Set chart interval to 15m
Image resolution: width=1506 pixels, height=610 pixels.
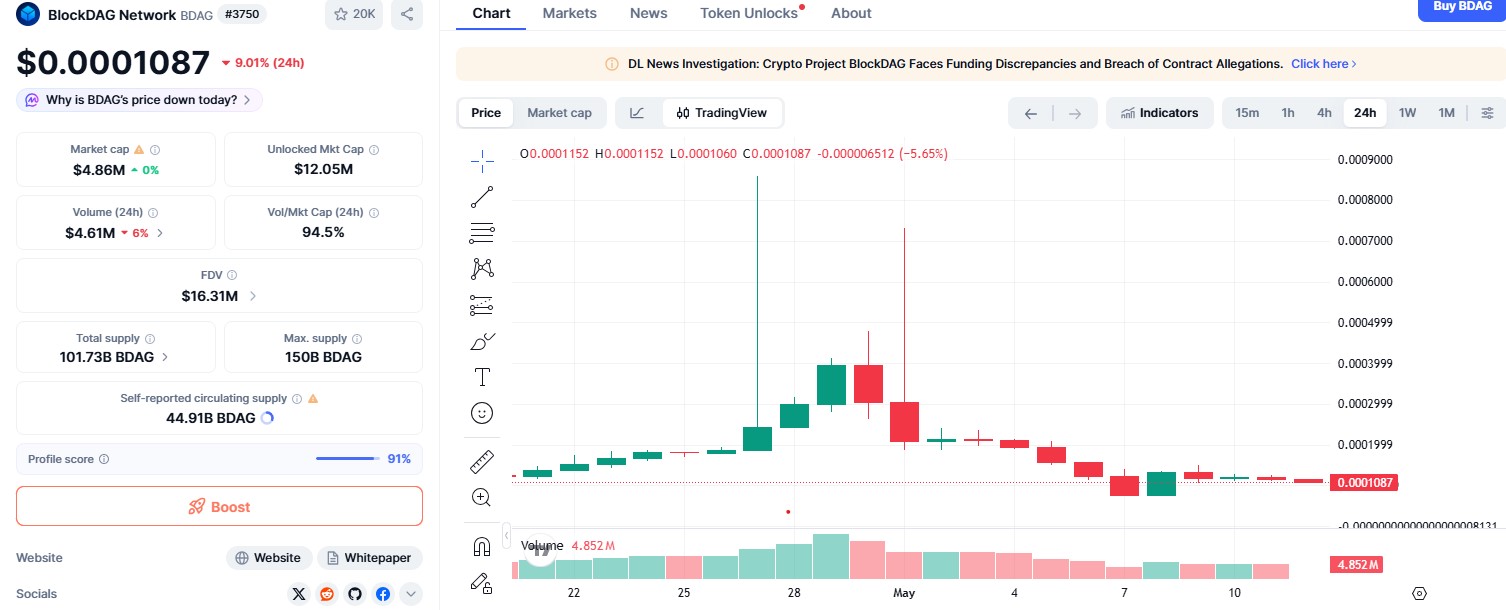[1247, 113]
